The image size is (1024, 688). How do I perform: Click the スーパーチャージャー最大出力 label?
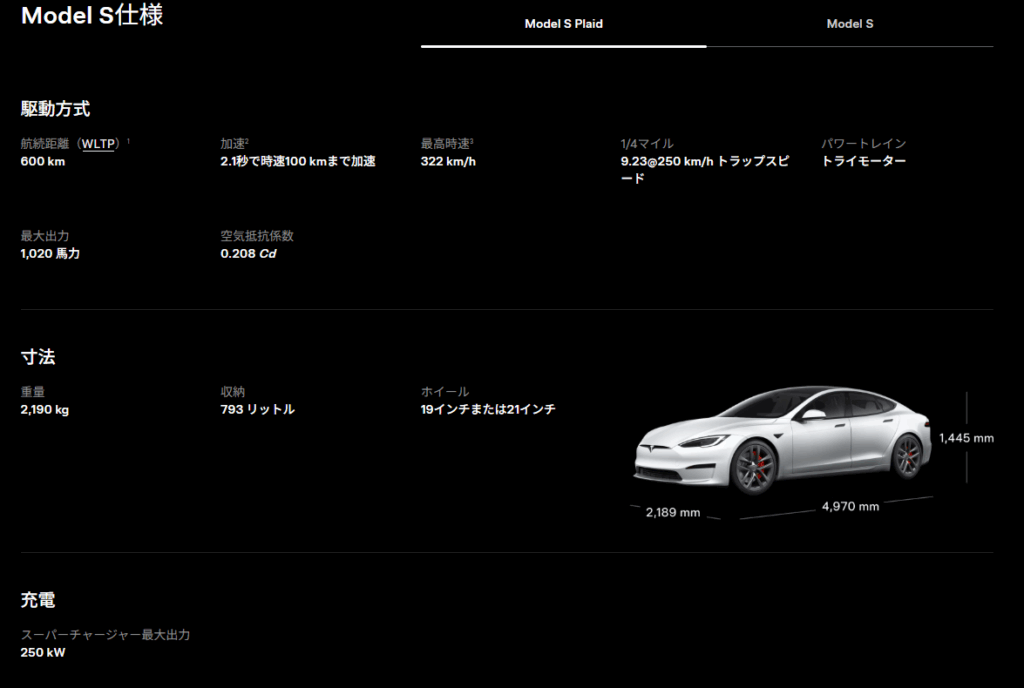[x=105, y=634]
